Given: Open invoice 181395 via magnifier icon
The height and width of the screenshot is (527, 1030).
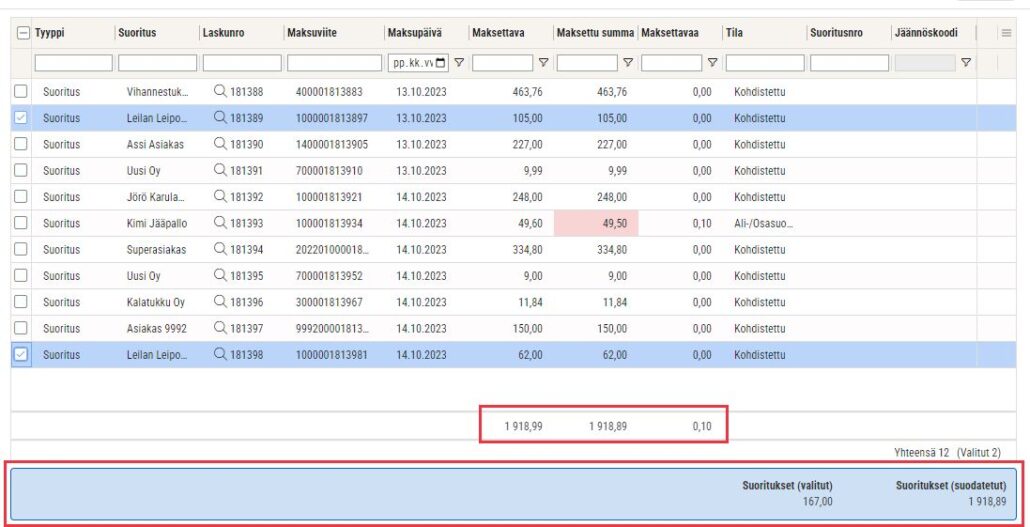Looking at the screenshot, I should [220, 276].
